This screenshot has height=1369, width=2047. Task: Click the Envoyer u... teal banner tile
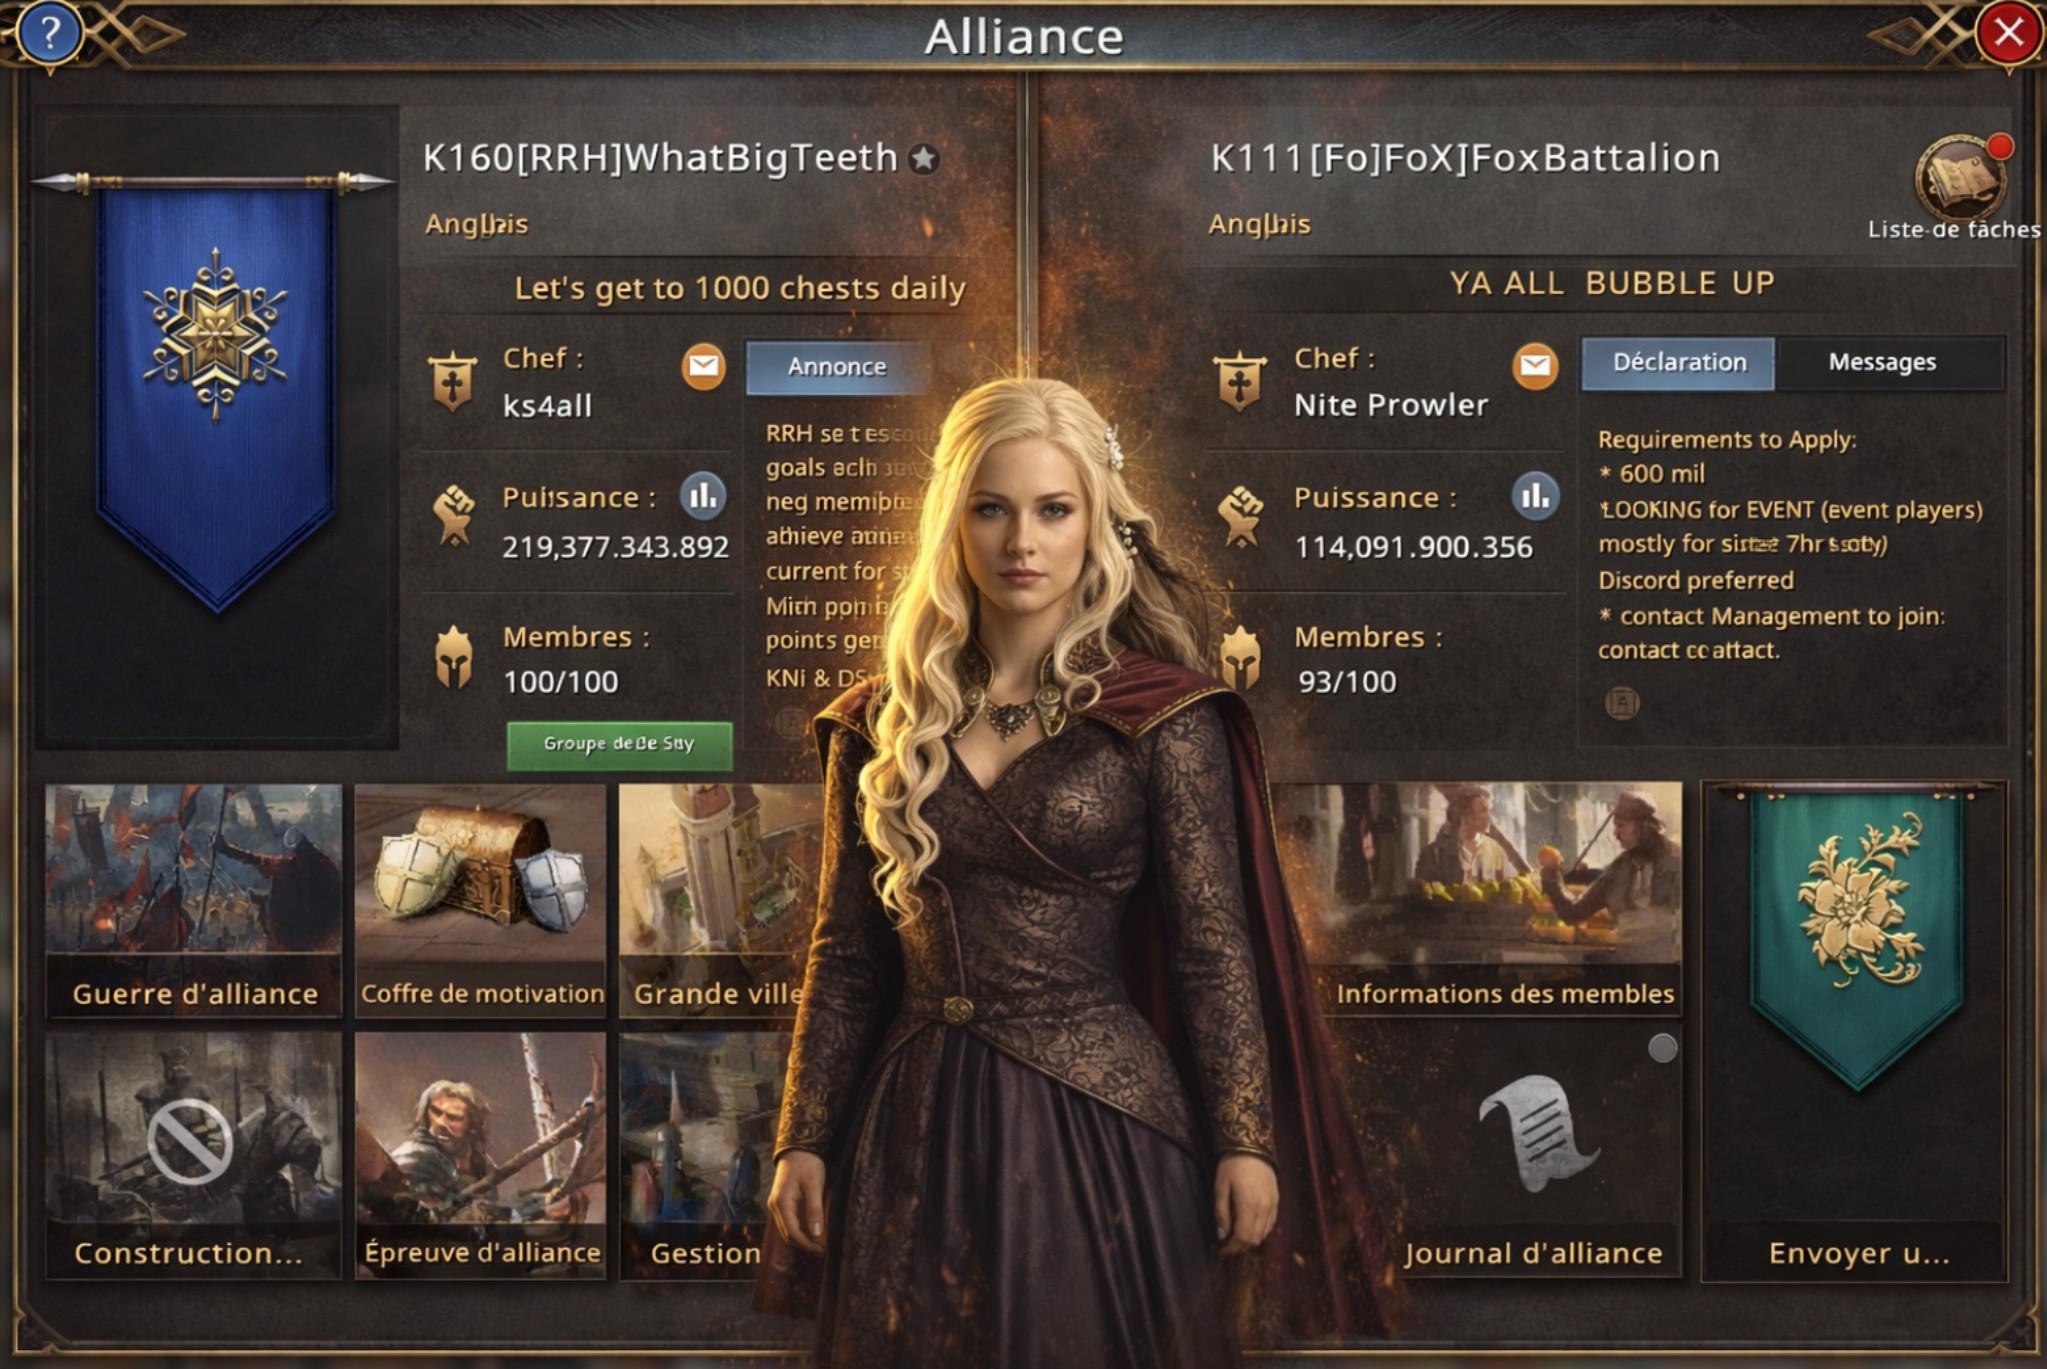tap(1856, 1032)
